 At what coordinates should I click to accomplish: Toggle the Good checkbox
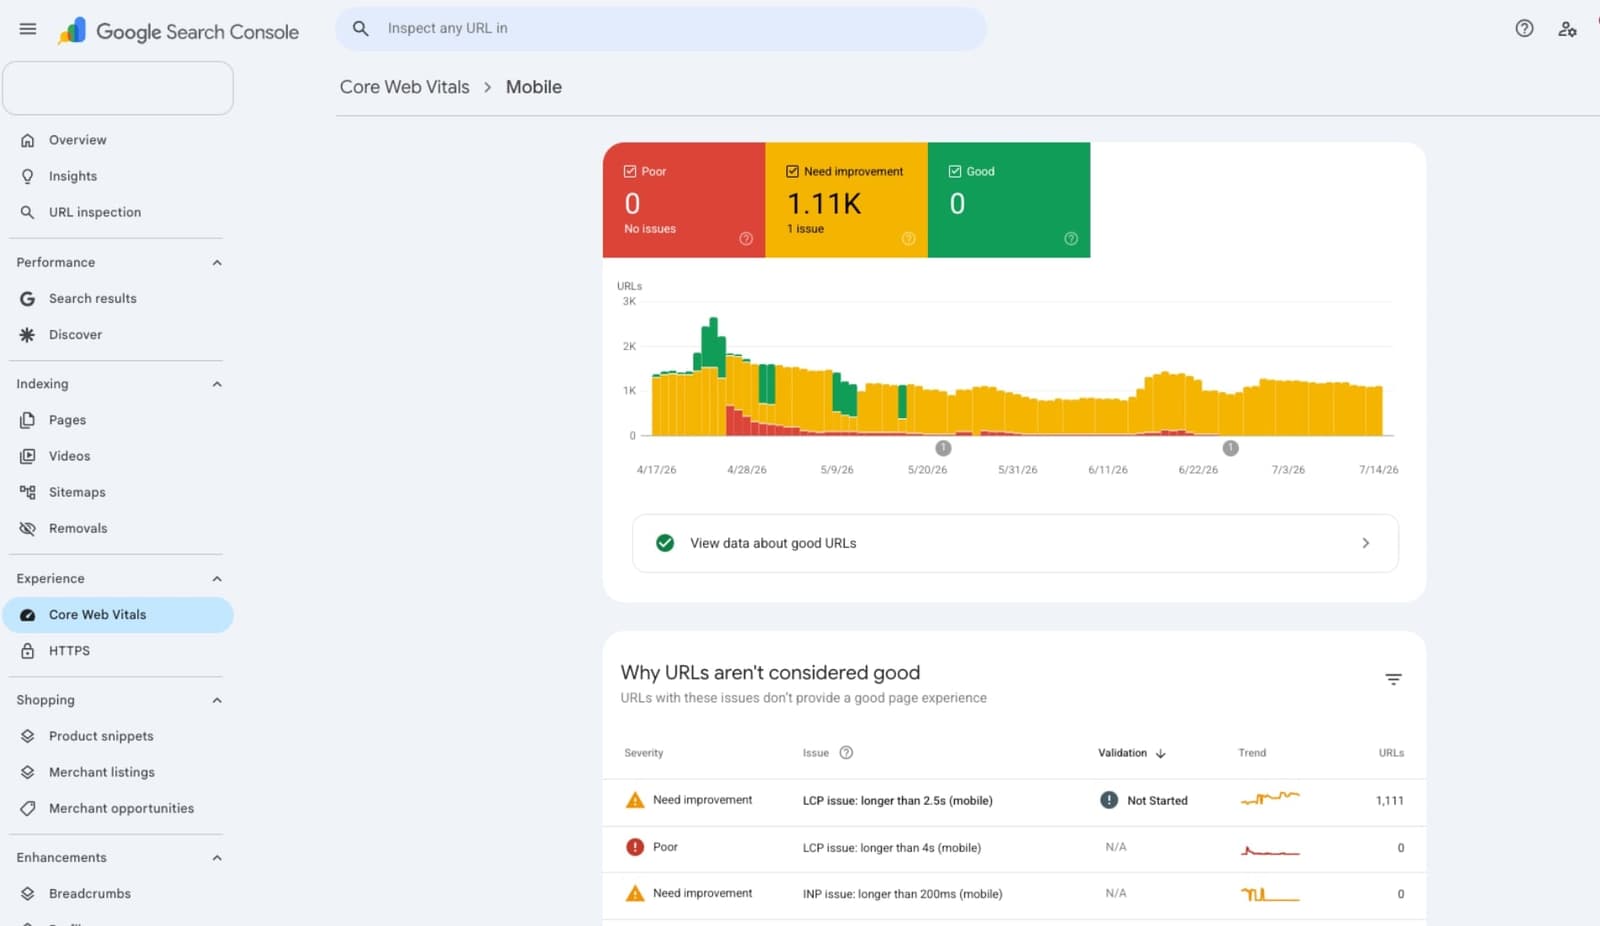coord(955,171)
